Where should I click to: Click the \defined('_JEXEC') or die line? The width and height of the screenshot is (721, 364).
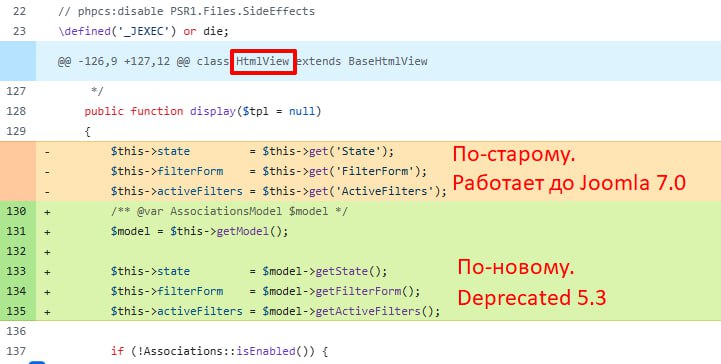[x=143, y=31]
